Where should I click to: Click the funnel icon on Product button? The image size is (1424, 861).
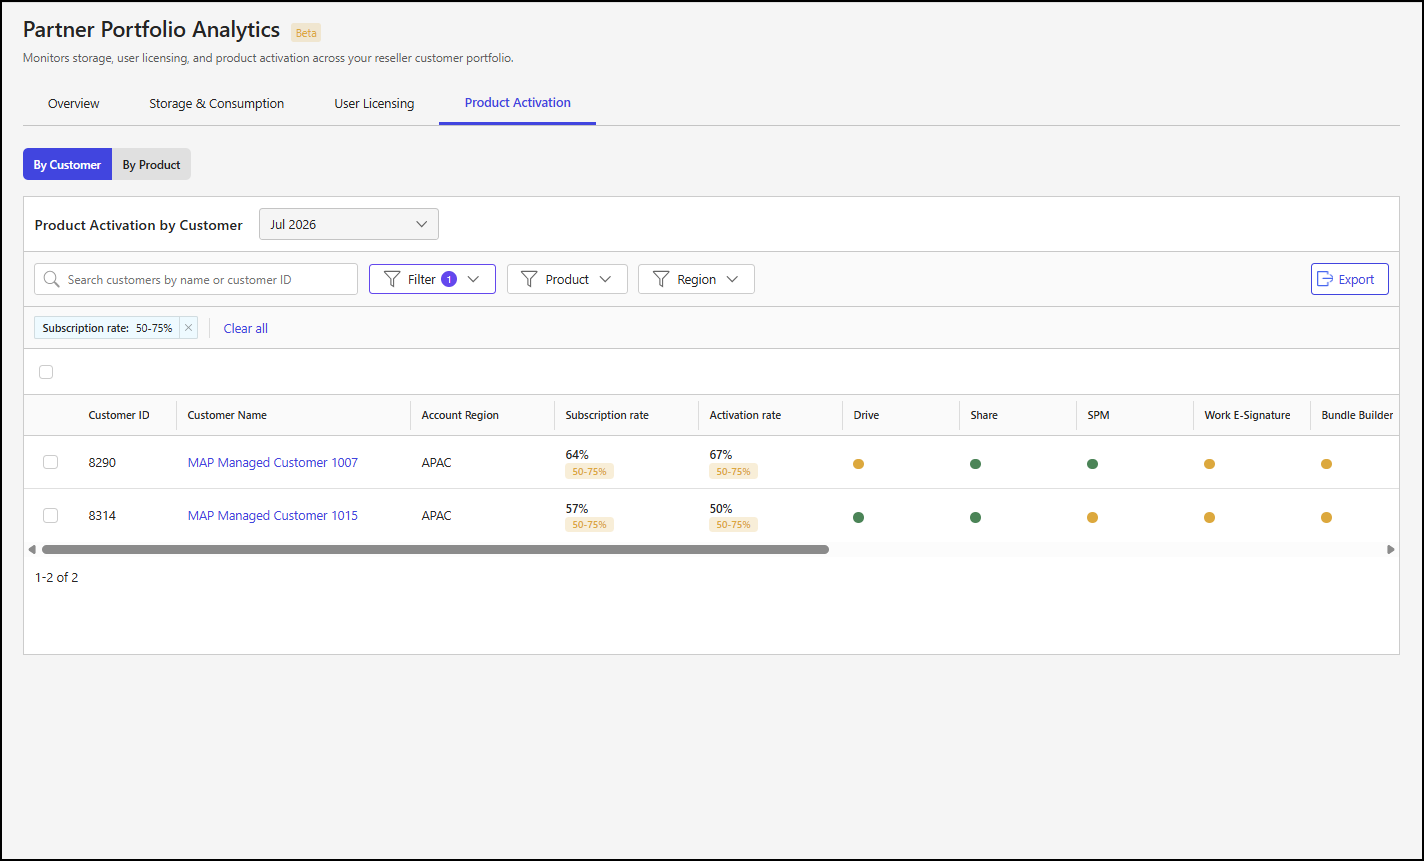(x=530, y=279)
